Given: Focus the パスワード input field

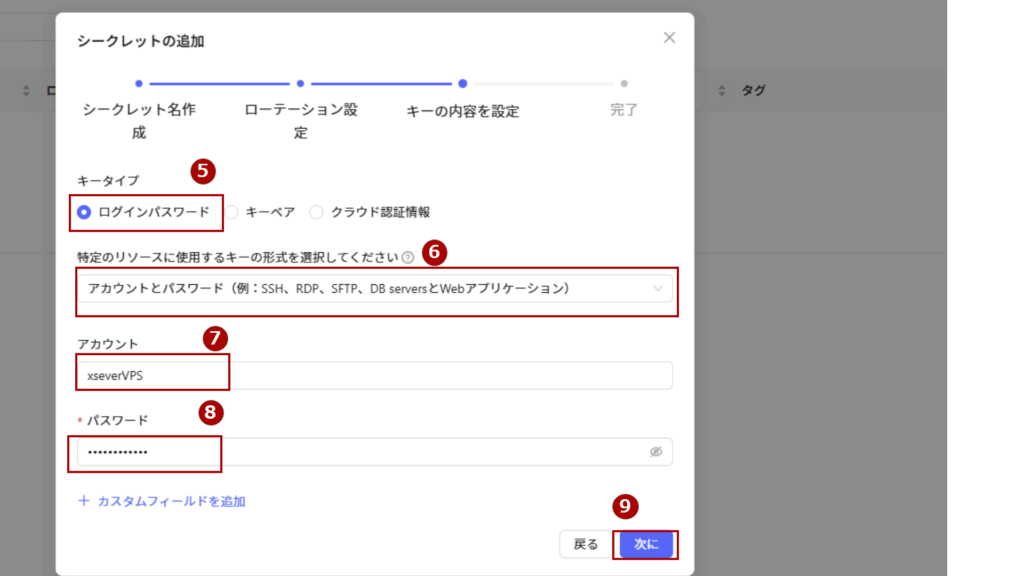Looking at the screenshot, I should (x=360, y=452).
